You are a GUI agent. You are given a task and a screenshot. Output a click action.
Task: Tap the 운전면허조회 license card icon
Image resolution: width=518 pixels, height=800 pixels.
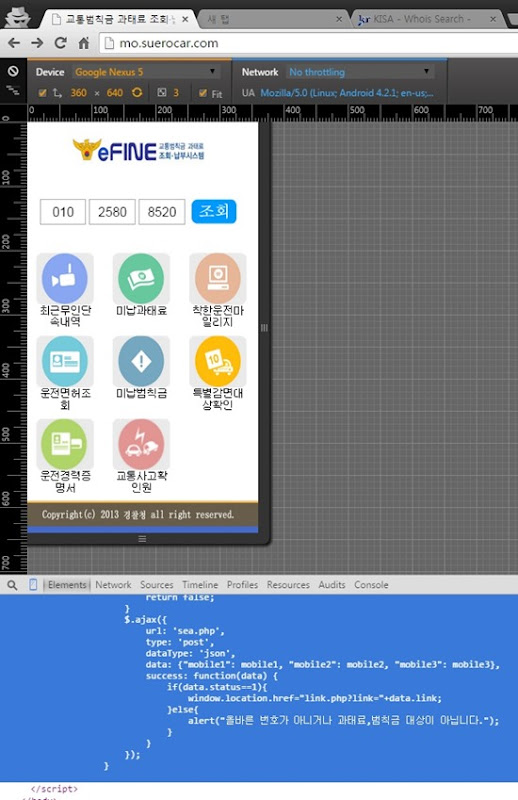tap(65, 361)
